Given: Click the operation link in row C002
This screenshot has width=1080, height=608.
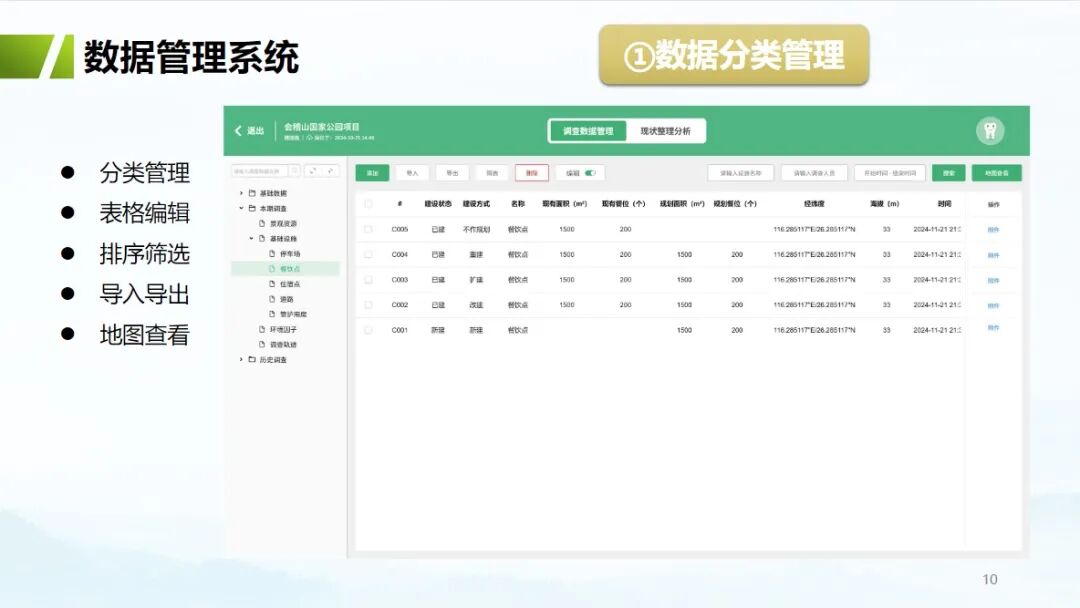Looking at the screenshot, I should tap(993, 306).
